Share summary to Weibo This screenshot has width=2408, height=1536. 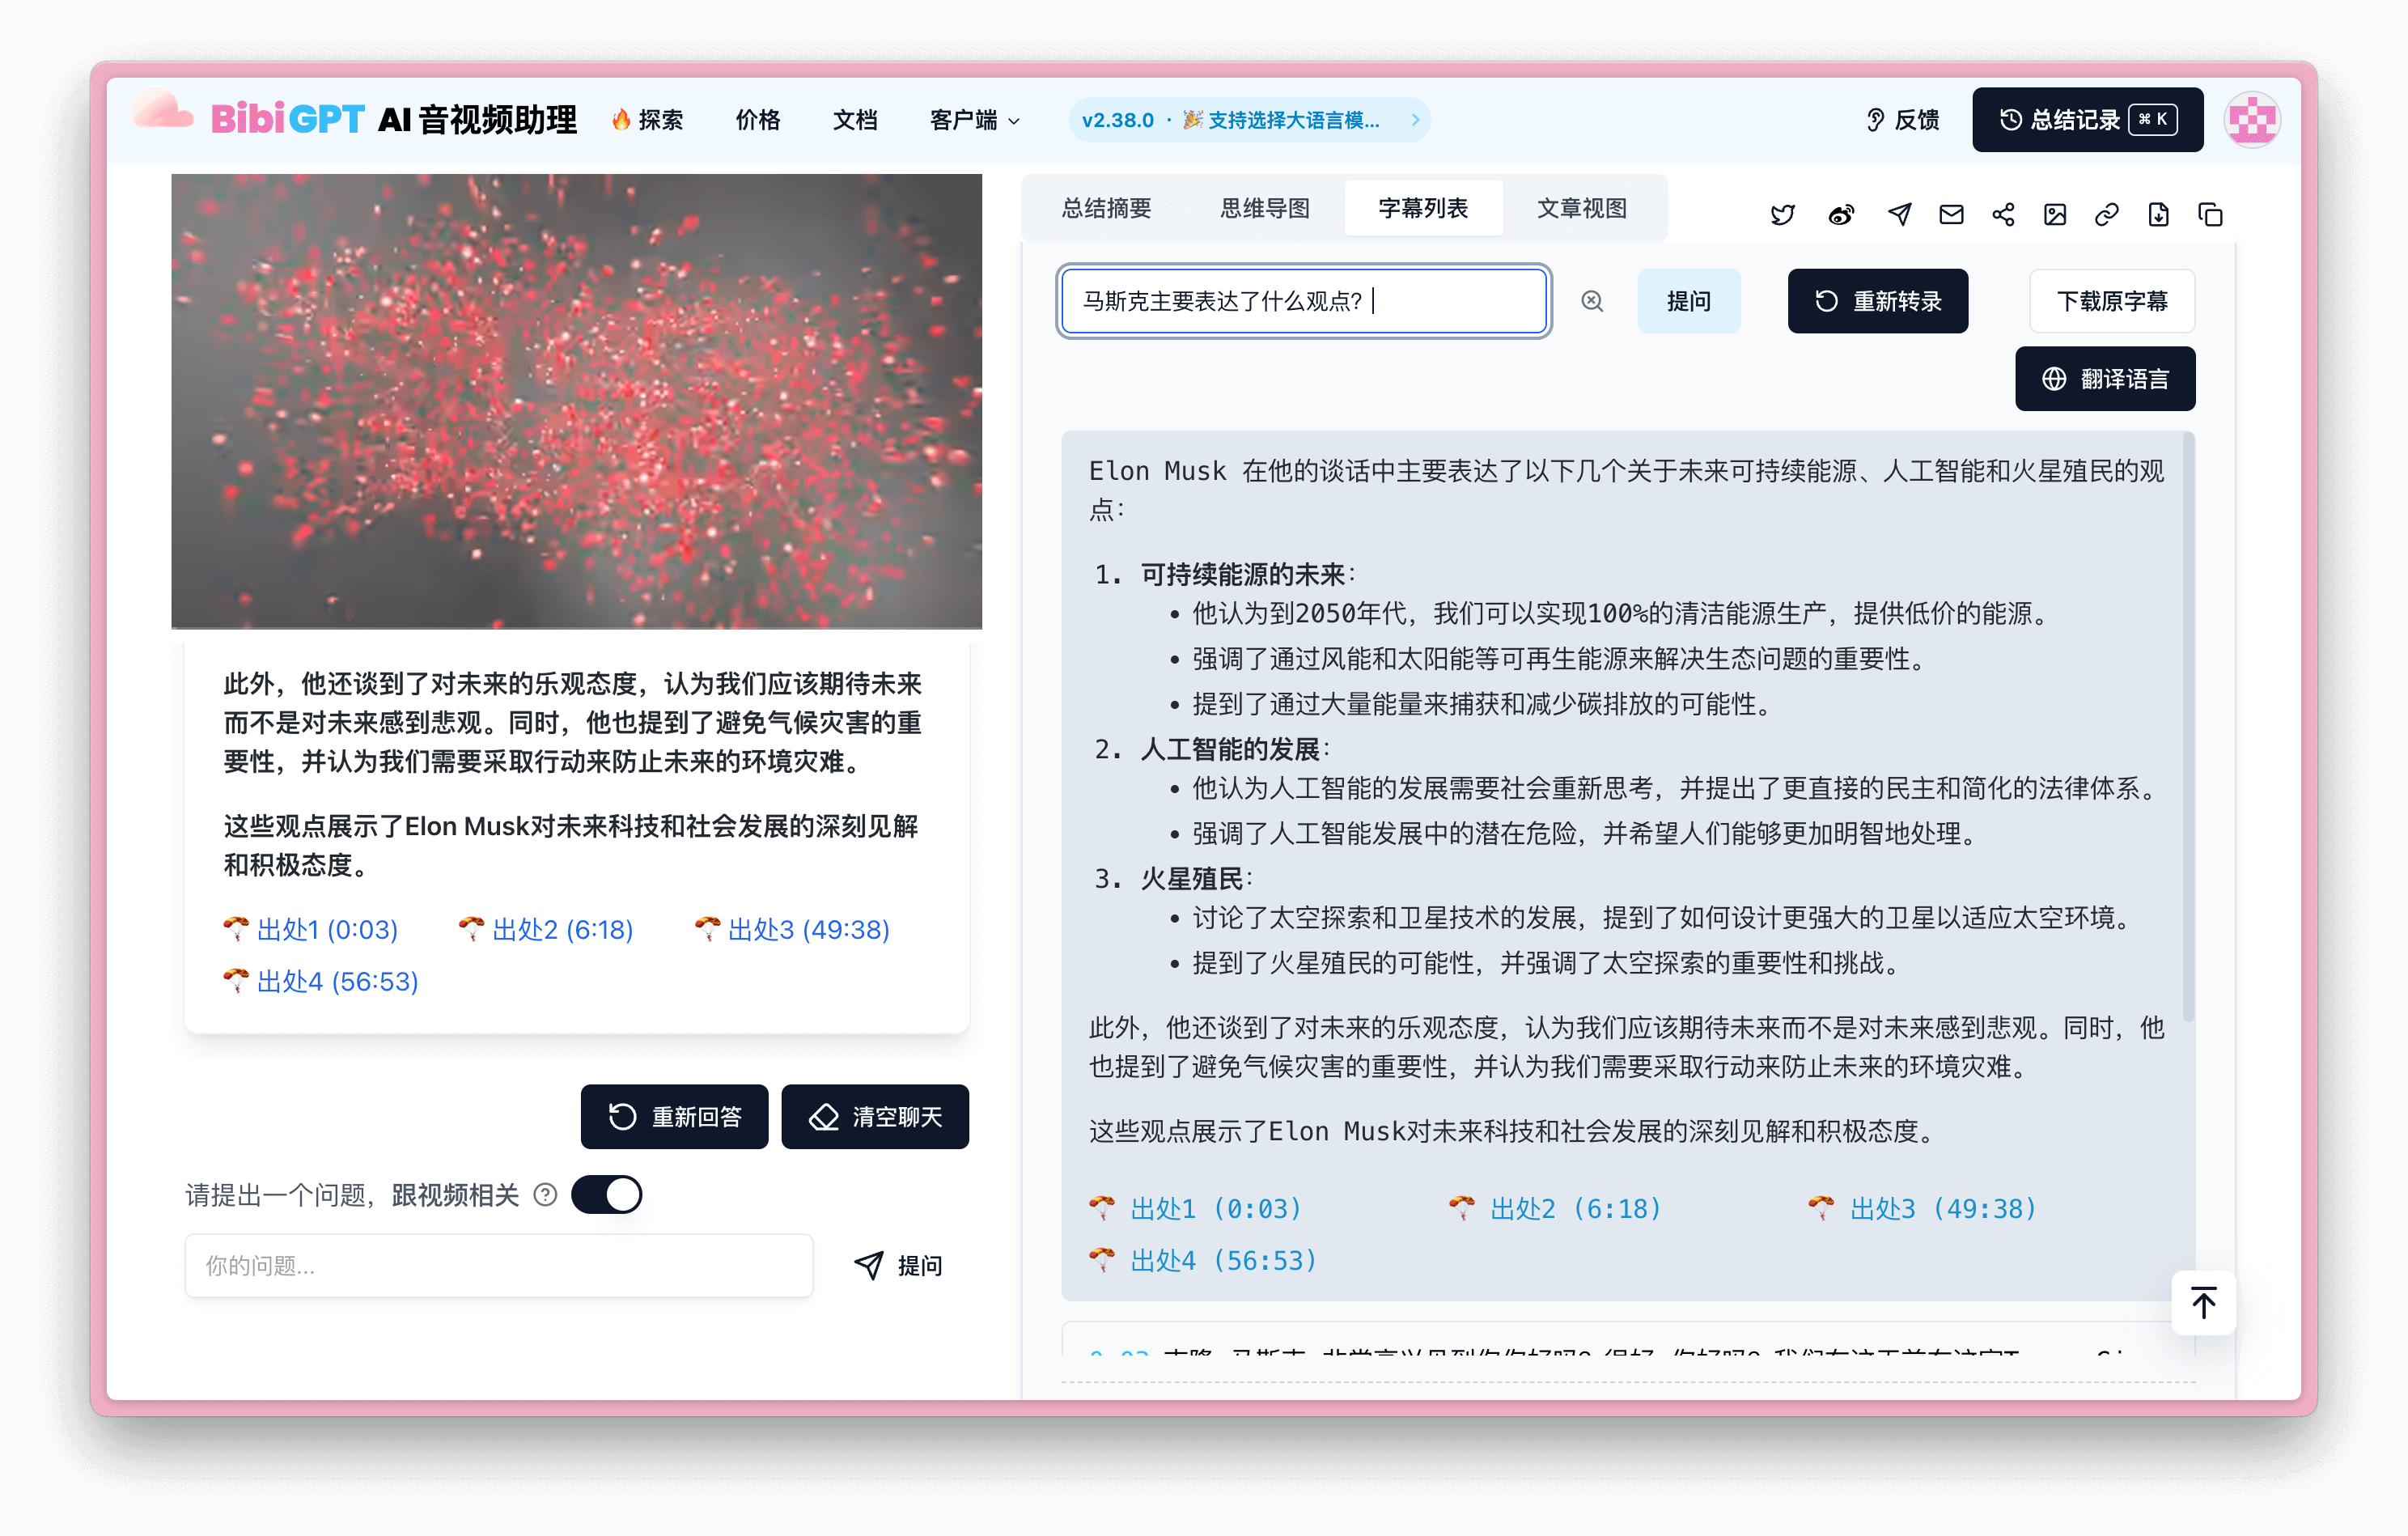1841,215
